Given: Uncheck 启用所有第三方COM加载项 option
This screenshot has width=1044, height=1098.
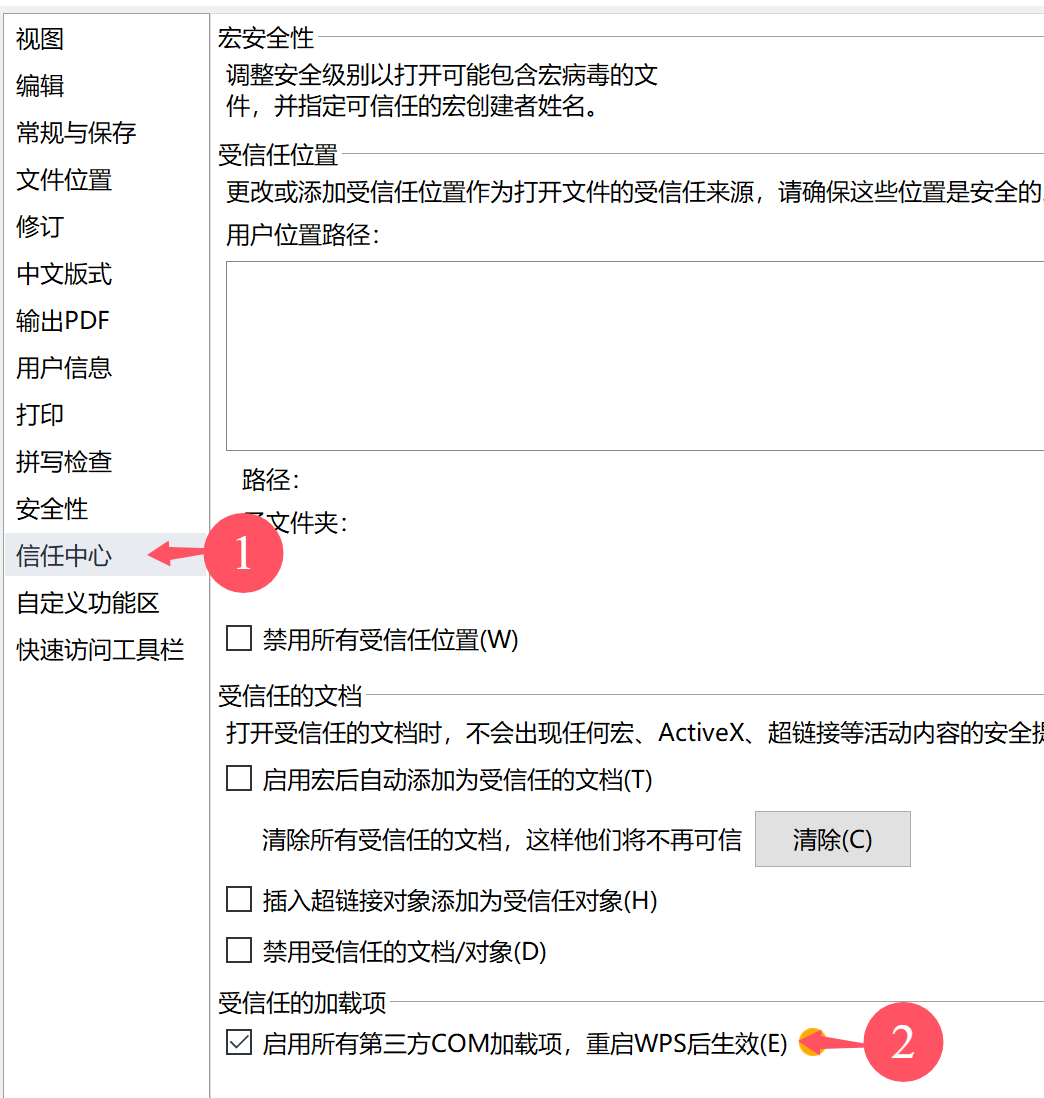Looking at the screenshot, I should pos(238,1043).
